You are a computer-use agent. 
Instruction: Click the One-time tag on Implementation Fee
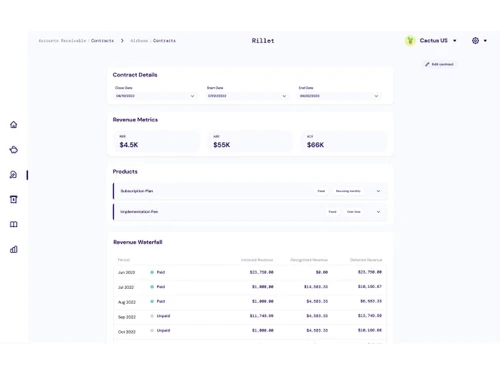point(354,212)
